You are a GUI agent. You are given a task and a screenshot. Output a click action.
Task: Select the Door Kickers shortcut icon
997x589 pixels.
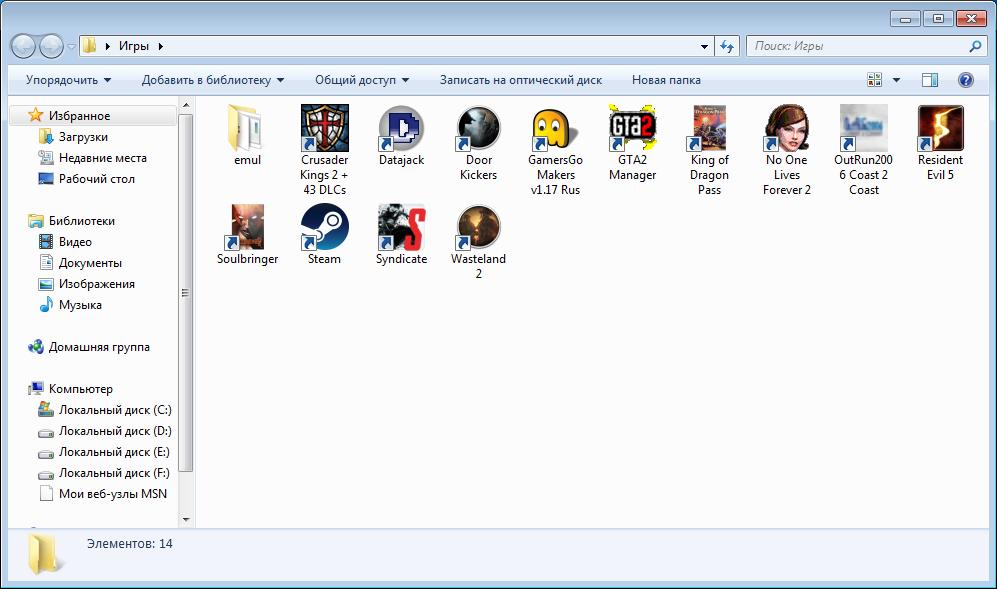pos(478,128)
